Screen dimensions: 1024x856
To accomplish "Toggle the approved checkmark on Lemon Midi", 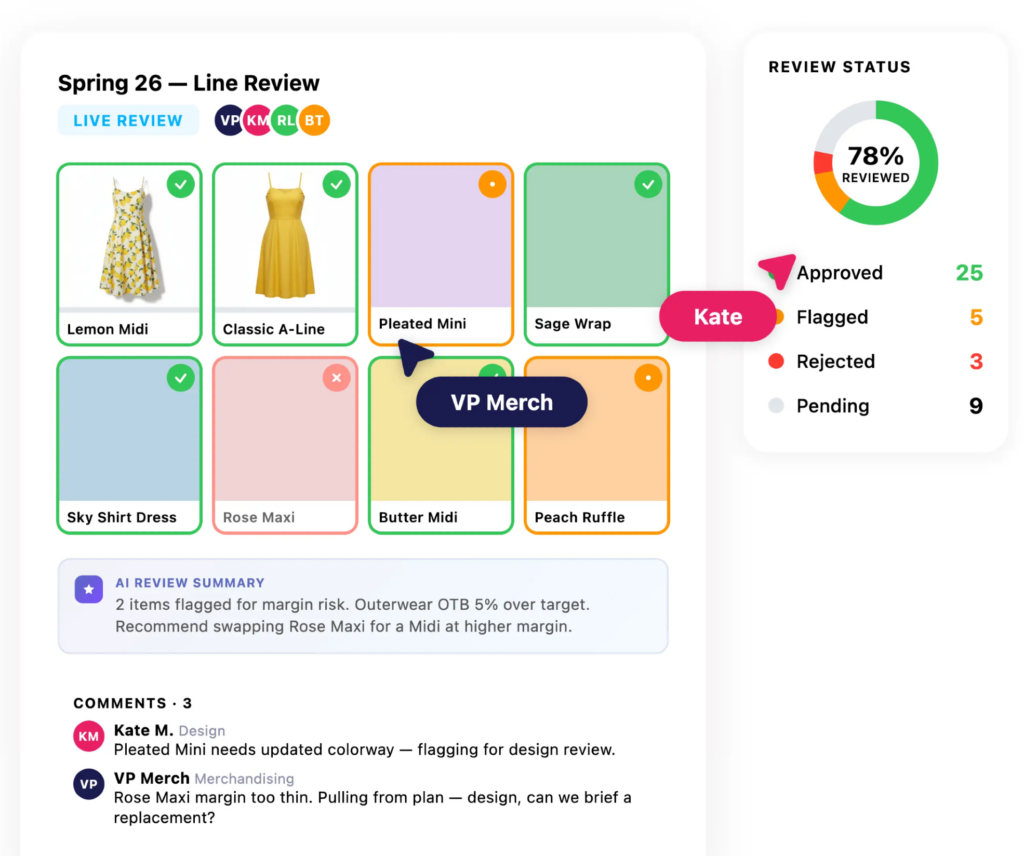I will tap(181, 184).
